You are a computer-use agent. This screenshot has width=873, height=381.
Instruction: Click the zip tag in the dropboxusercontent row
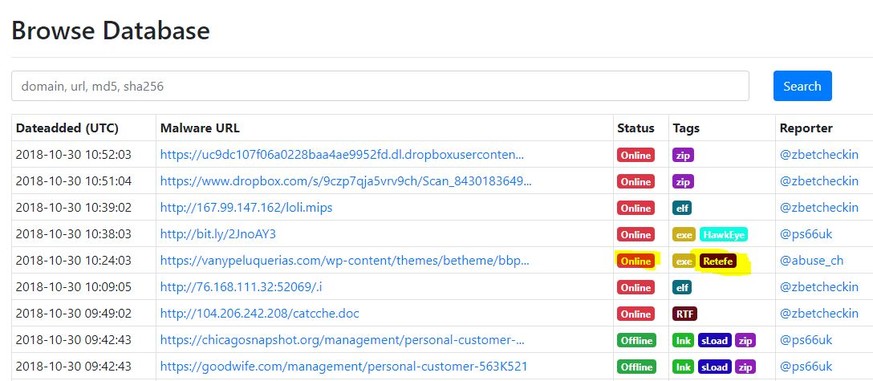coord(683,155)
